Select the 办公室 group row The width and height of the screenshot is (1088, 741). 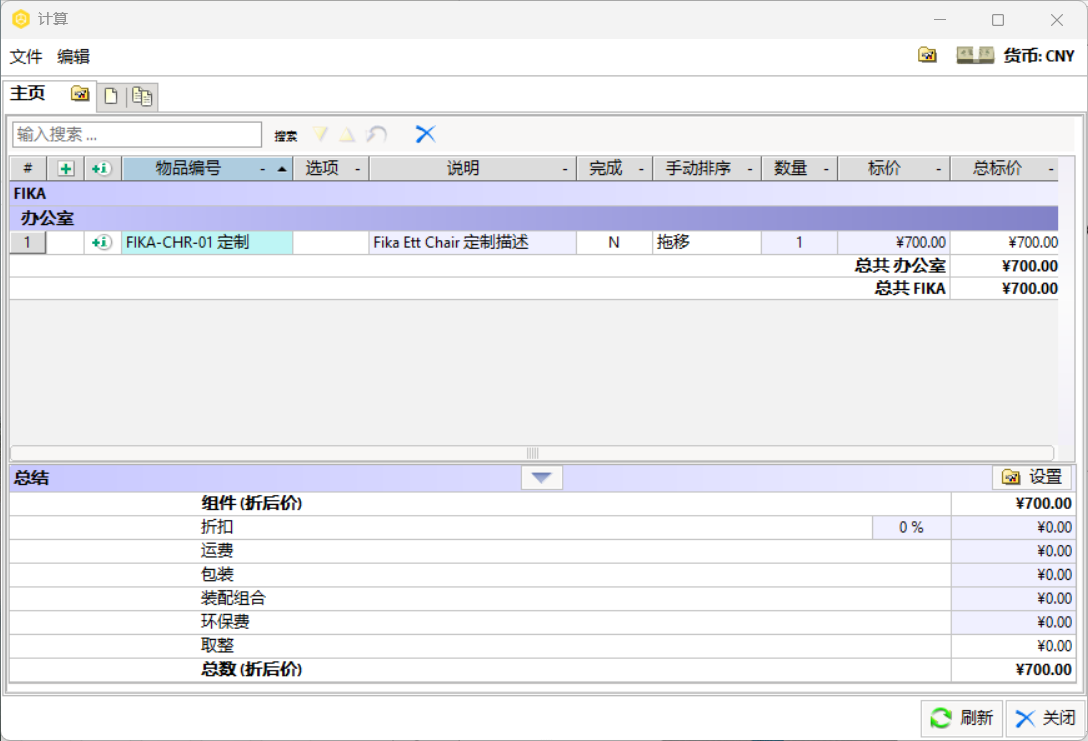(534, 218)
